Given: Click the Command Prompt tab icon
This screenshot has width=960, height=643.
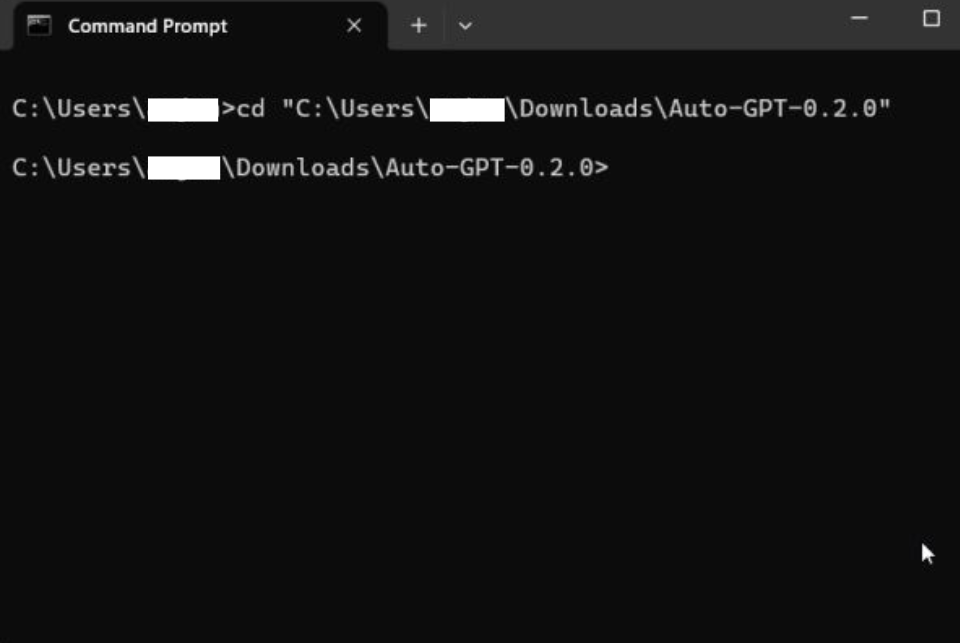Looking at the screenshot, I should pos(39,26).
